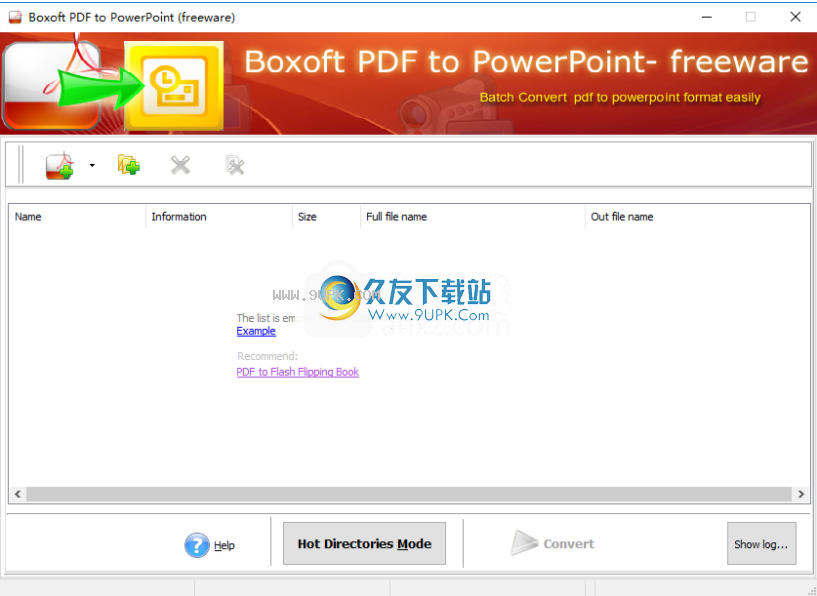The height and width of the screenshot is (596, 817).
Task: Click the horizontal scrollbar left arrow
Action: pos(18,494)
